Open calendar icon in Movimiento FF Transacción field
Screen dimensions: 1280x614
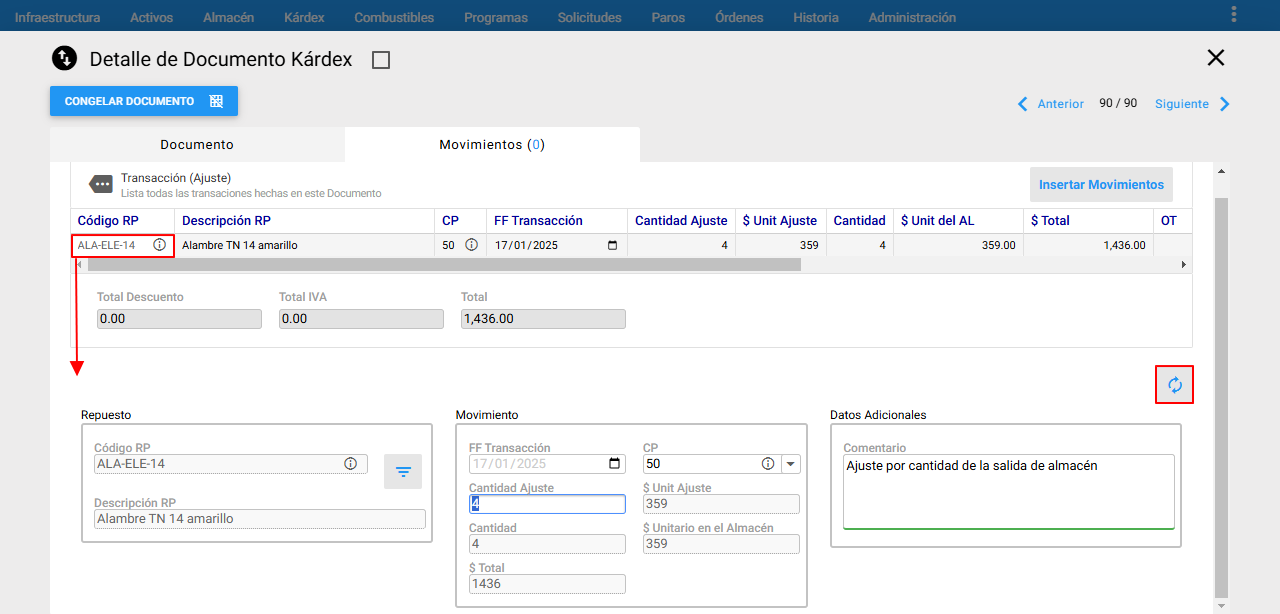click(x=614, y=464)
